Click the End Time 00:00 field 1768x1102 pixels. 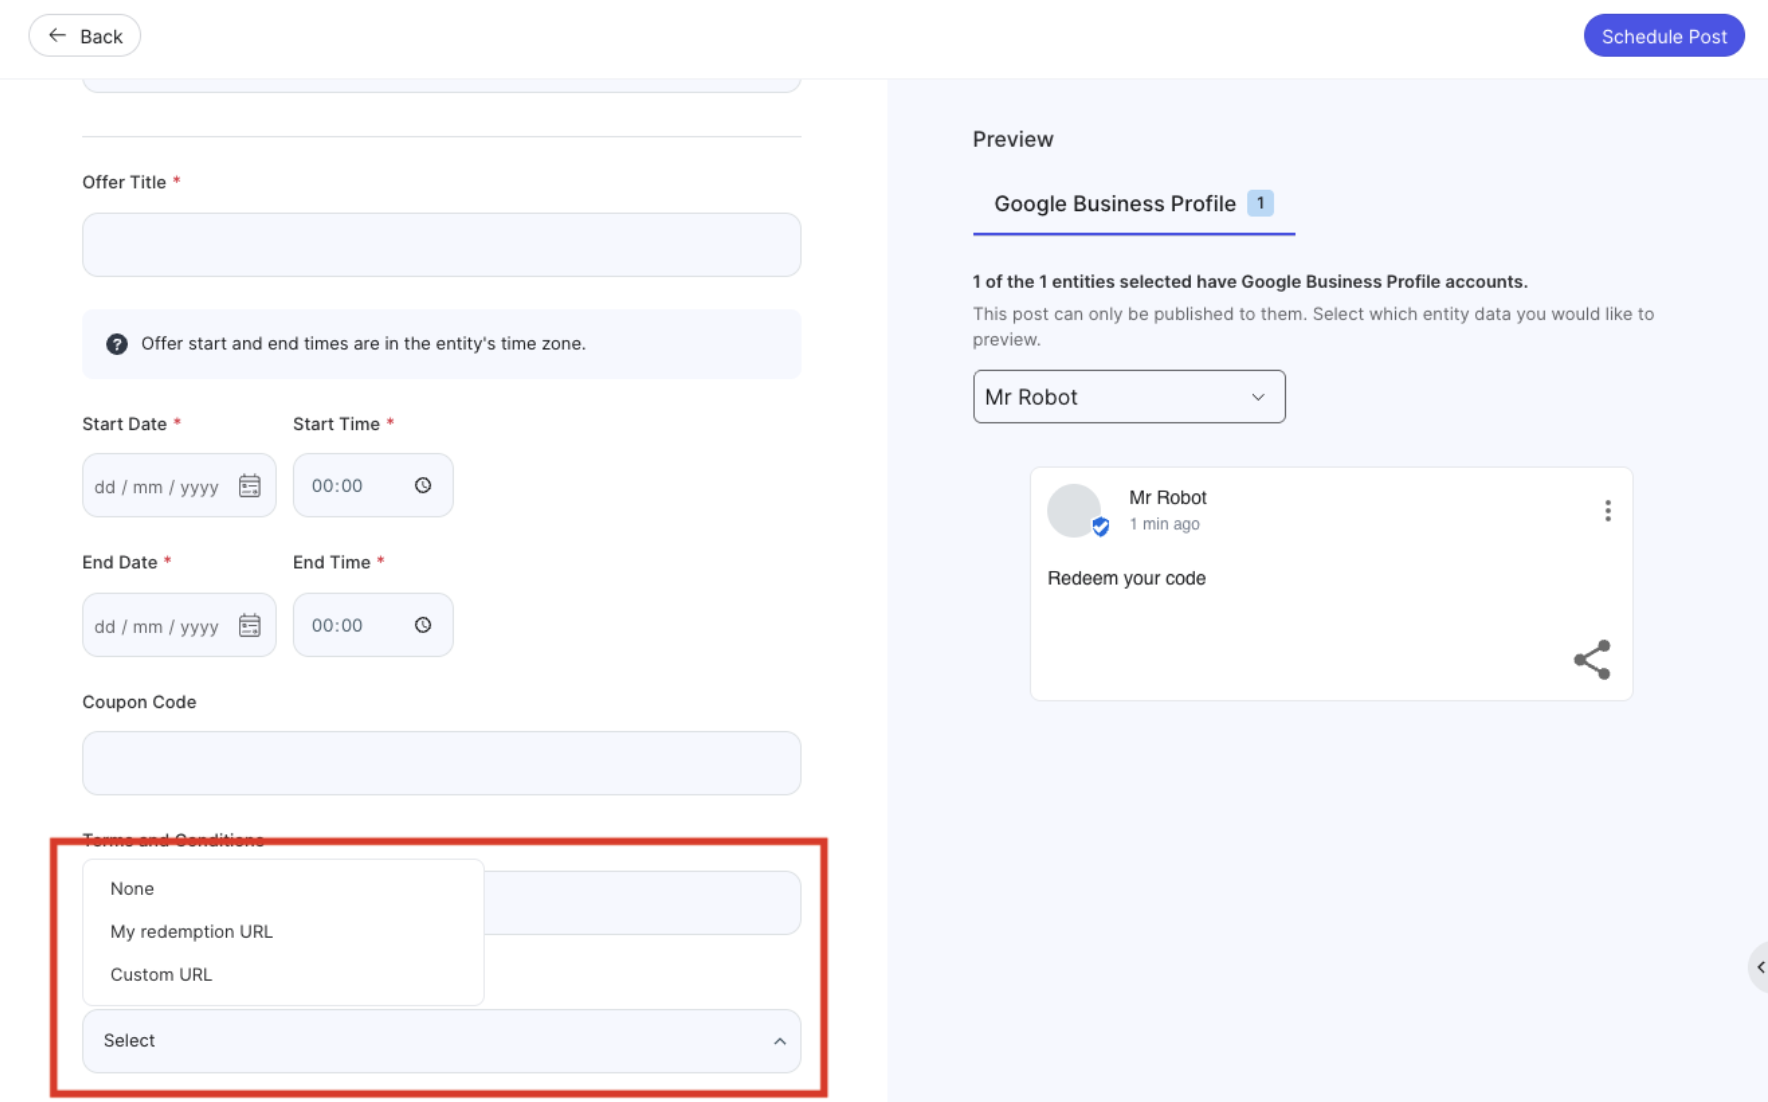click(x=373, y=626)
